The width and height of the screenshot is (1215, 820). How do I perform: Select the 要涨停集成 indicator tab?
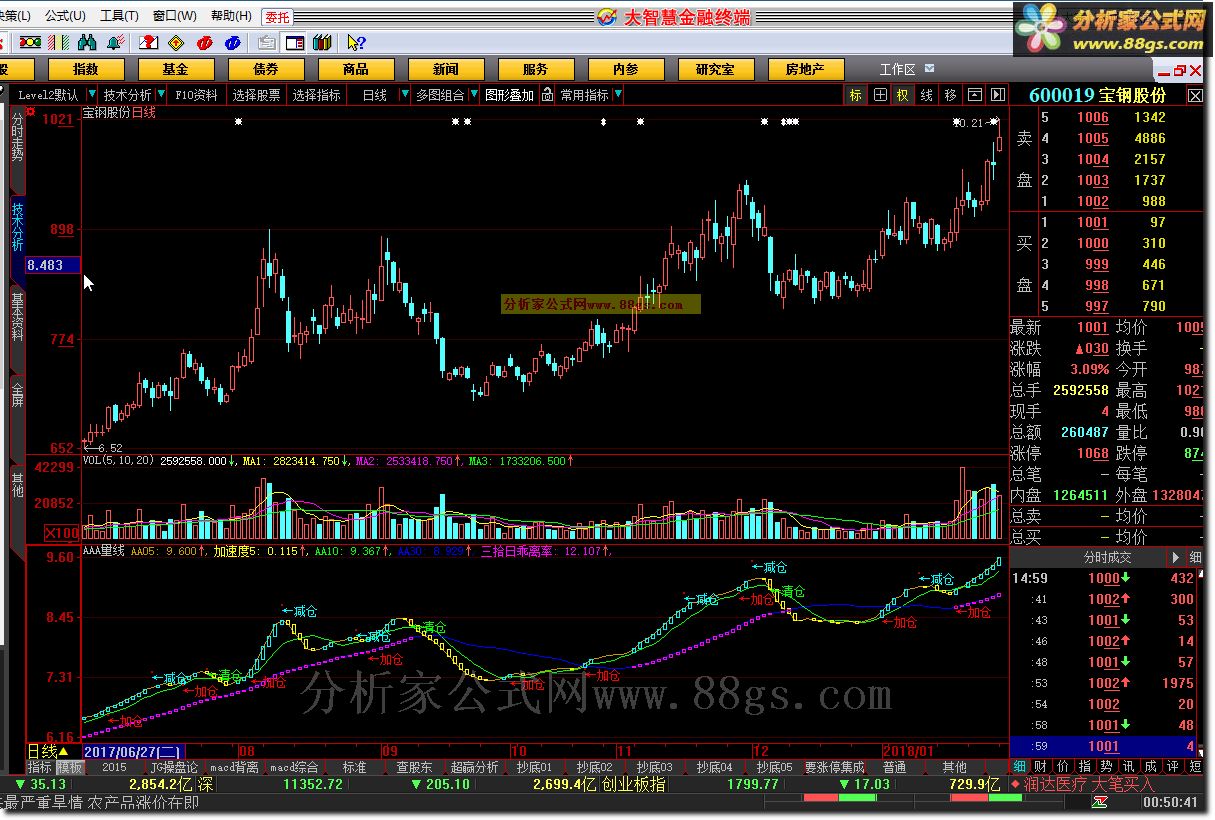834,767
